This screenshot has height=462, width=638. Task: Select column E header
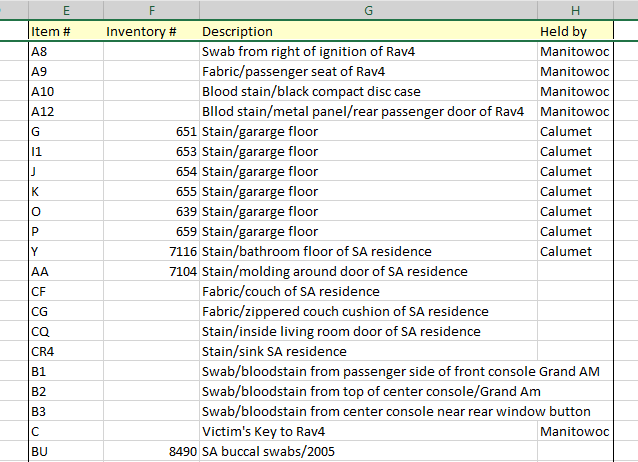[x=65, y=9]
